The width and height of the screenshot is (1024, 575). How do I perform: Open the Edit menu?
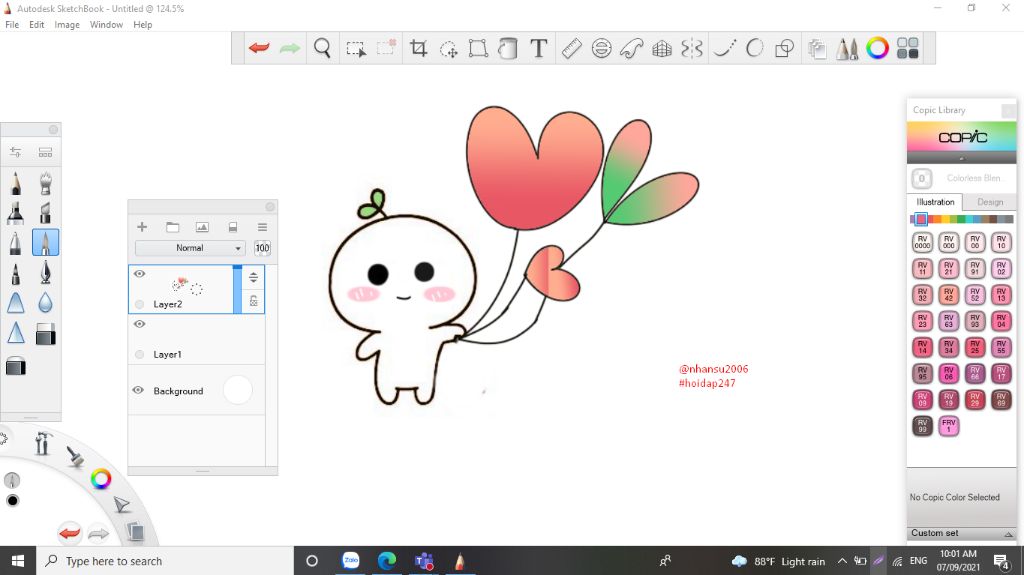point(37,25)
